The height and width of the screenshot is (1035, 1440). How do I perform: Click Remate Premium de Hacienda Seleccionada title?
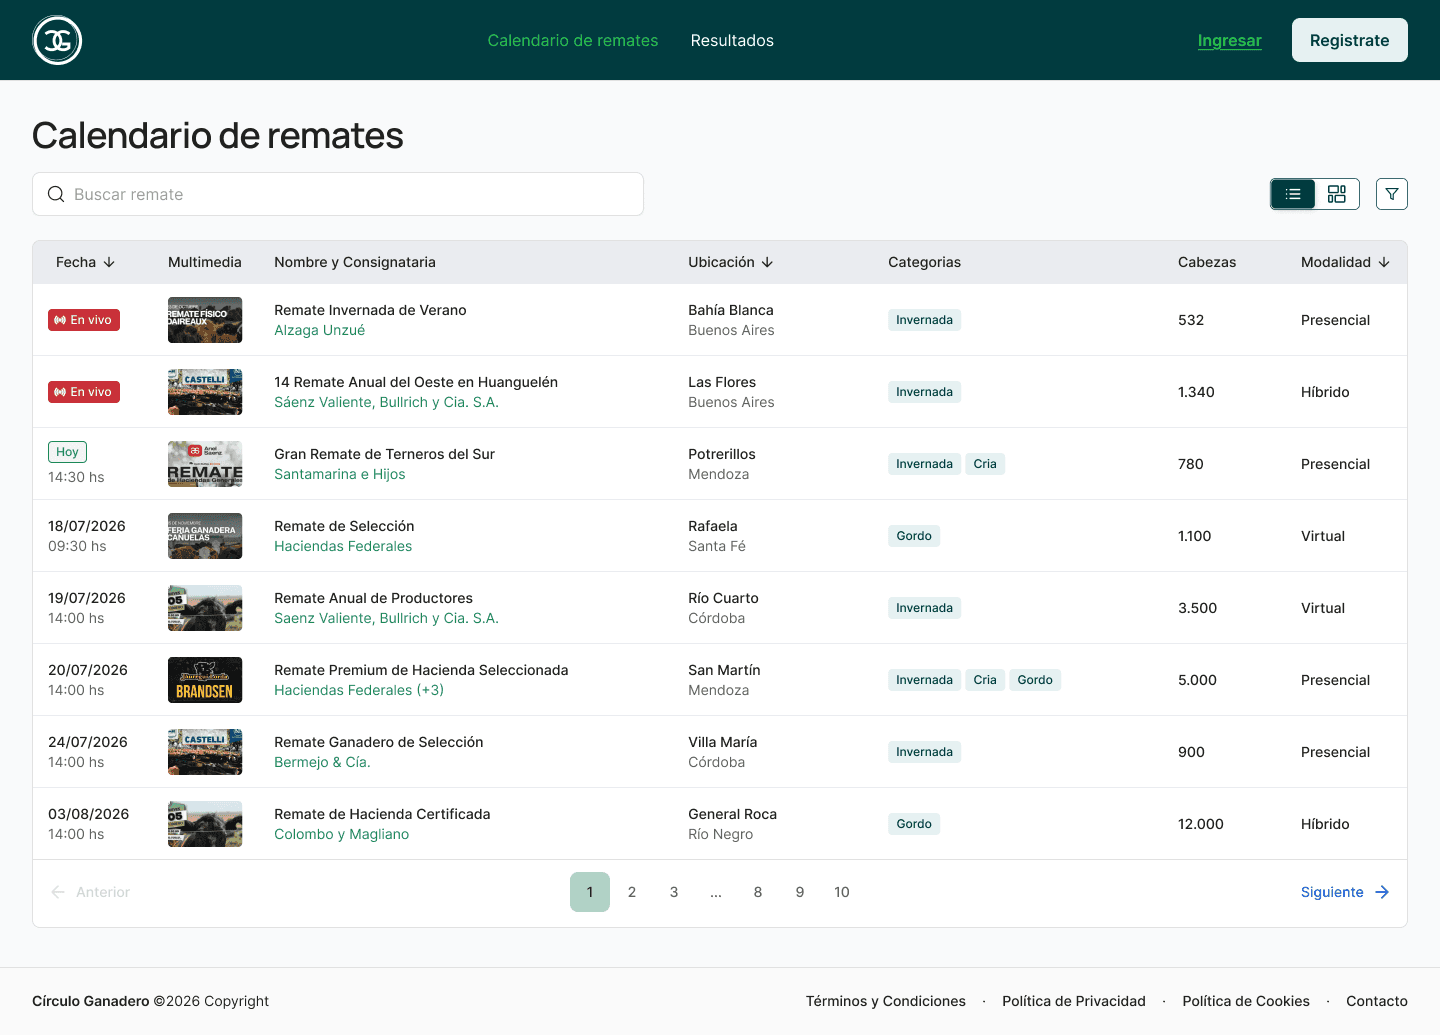coord(421,670)
